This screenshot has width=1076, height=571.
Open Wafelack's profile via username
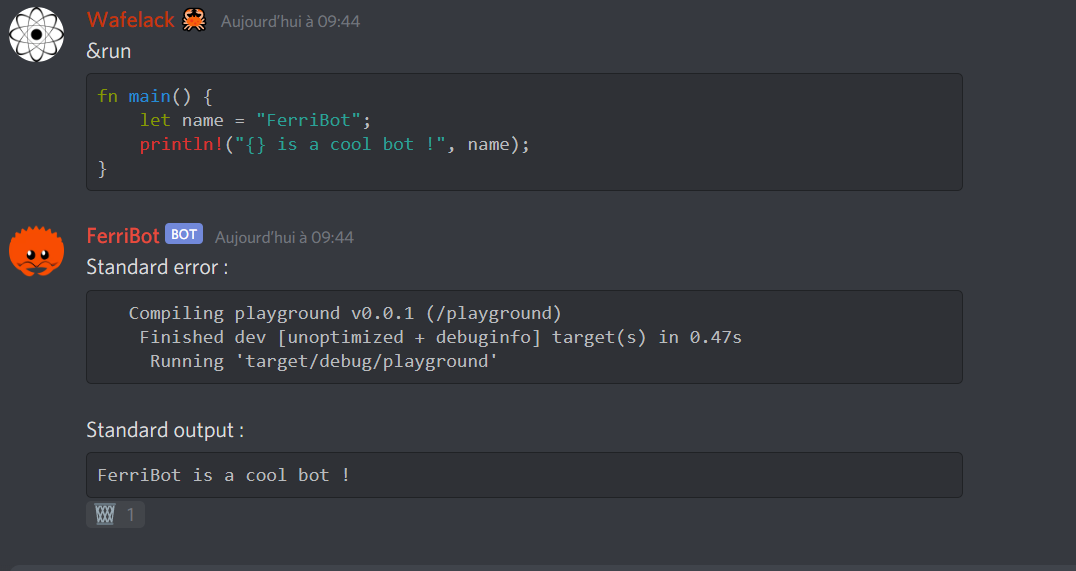(131, 20)
